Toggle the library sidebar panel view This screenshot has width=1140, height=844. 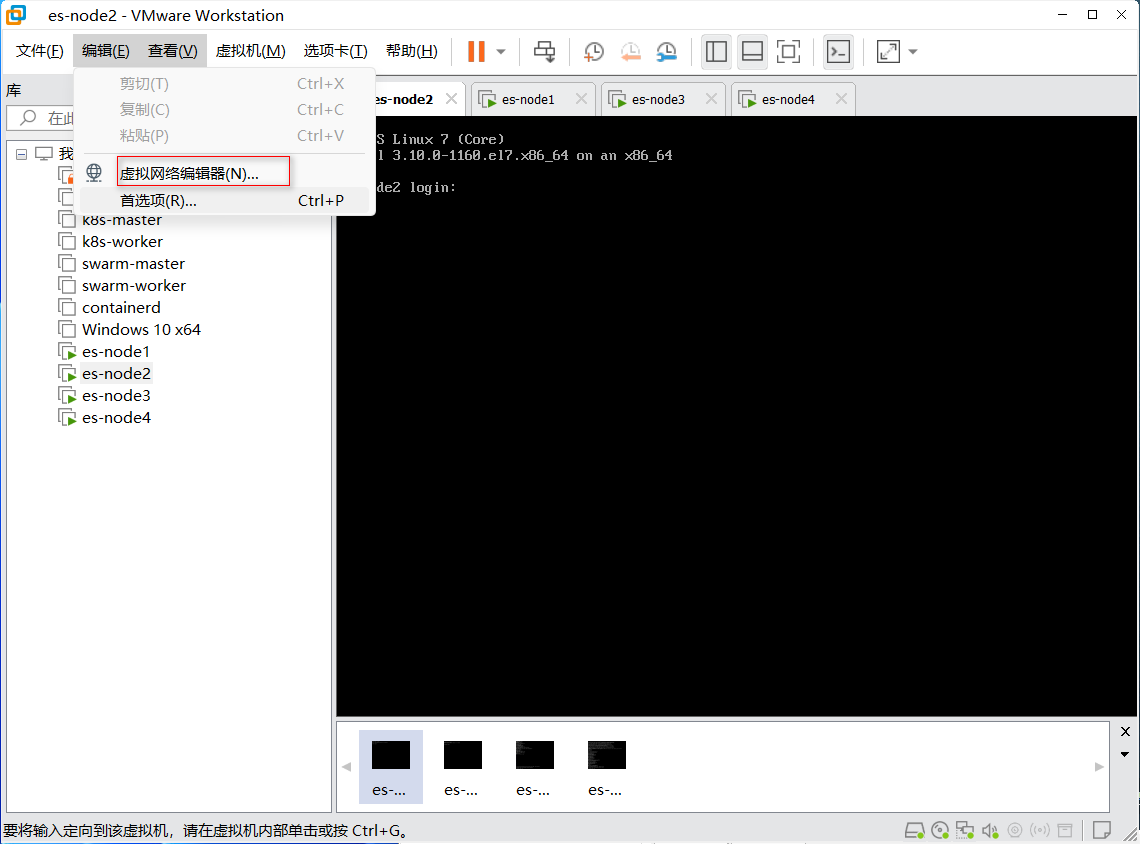coord(716,52)
